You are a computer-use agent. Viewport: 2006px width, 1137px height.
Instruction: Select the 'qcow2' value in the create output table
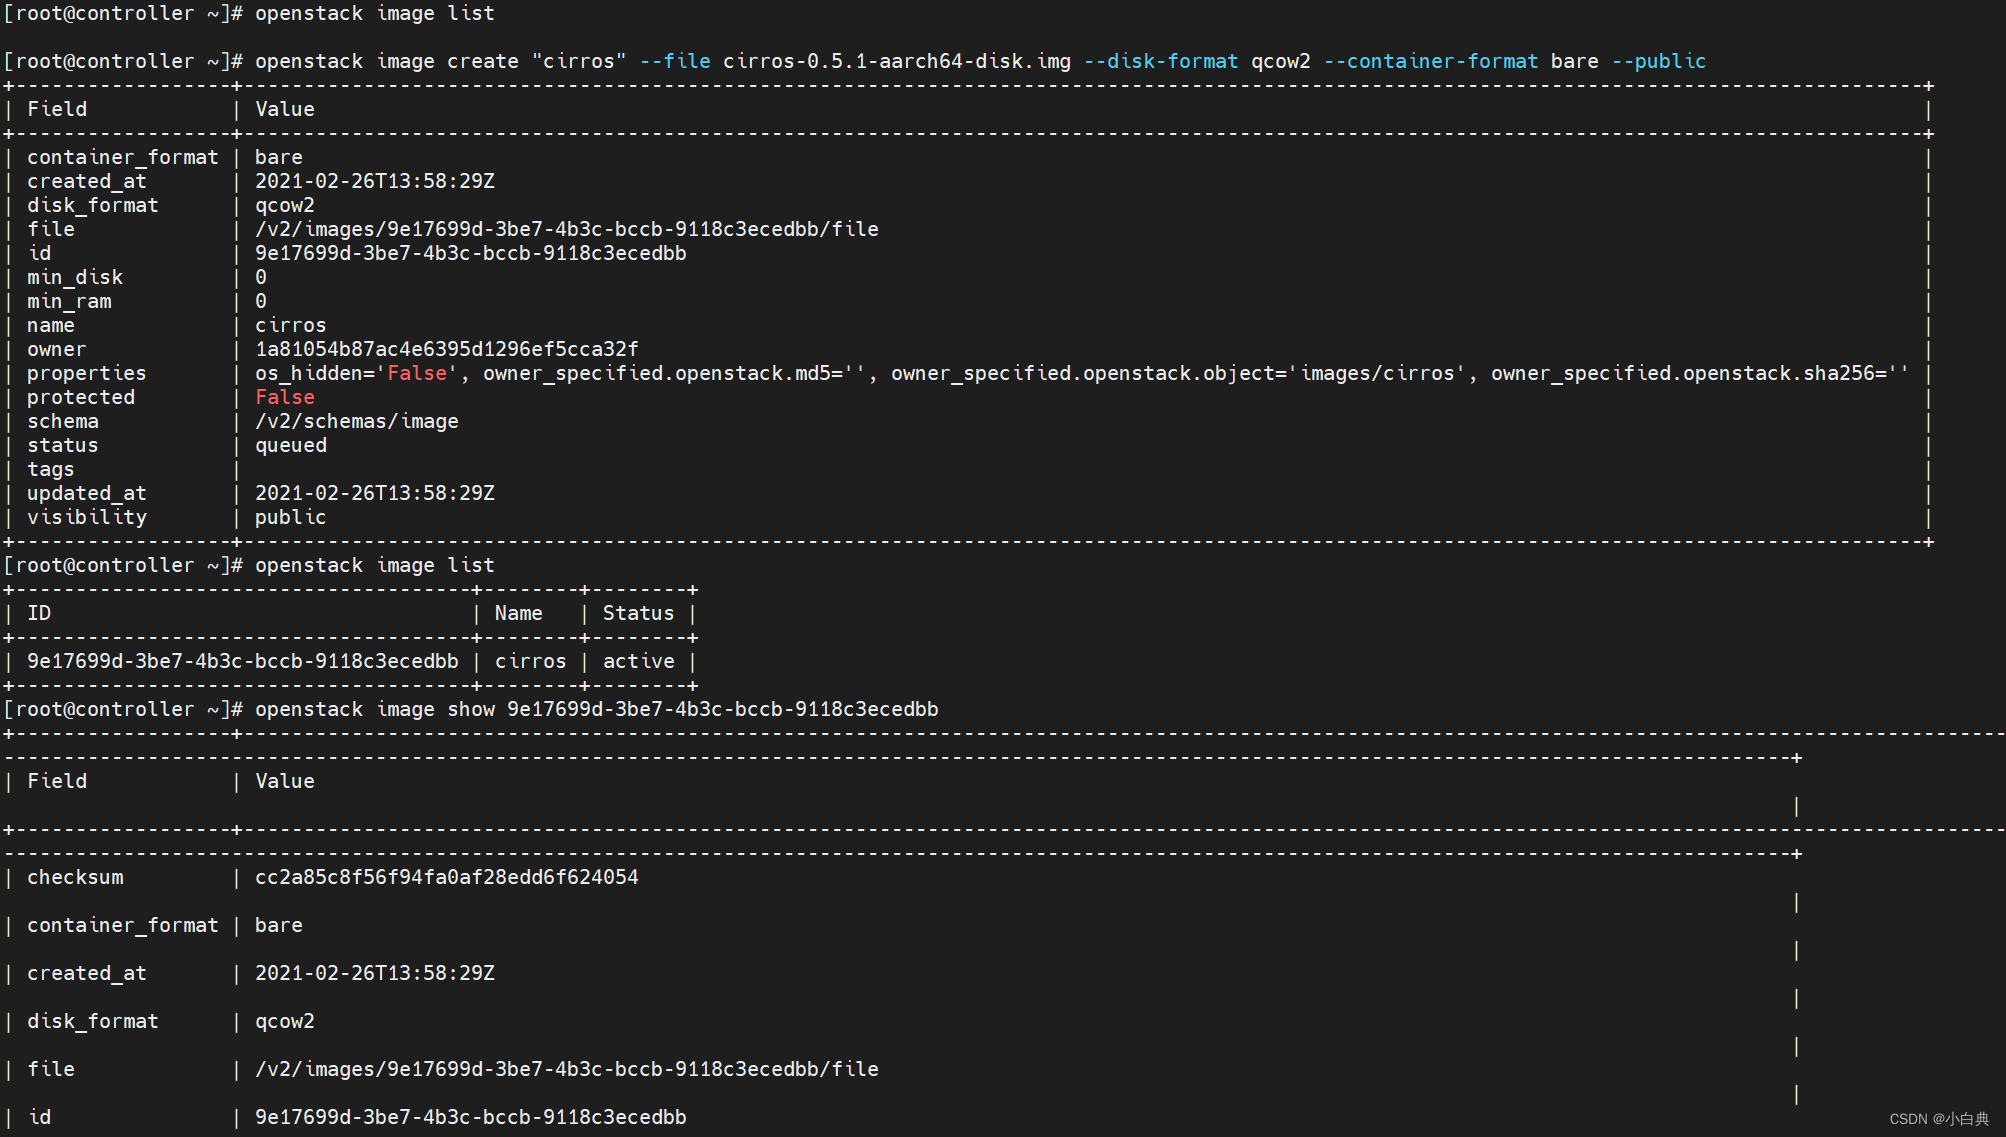[x=285, y=206]
